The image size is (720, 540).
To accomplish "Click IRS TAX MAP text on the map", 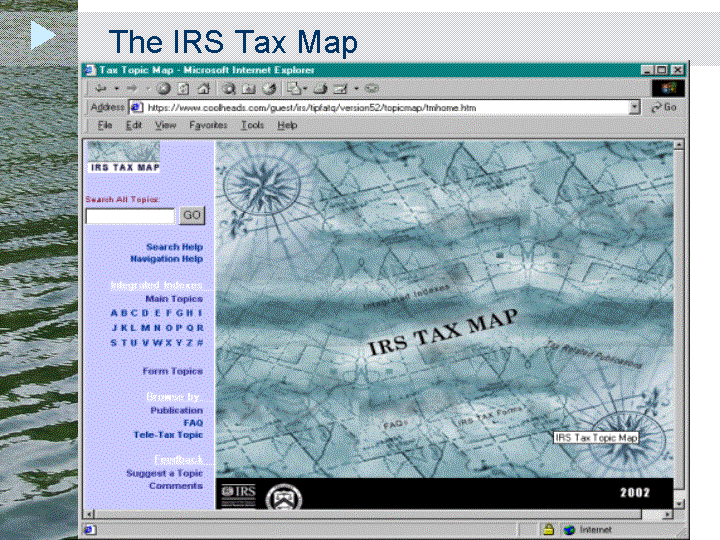I will click(443, 332).
